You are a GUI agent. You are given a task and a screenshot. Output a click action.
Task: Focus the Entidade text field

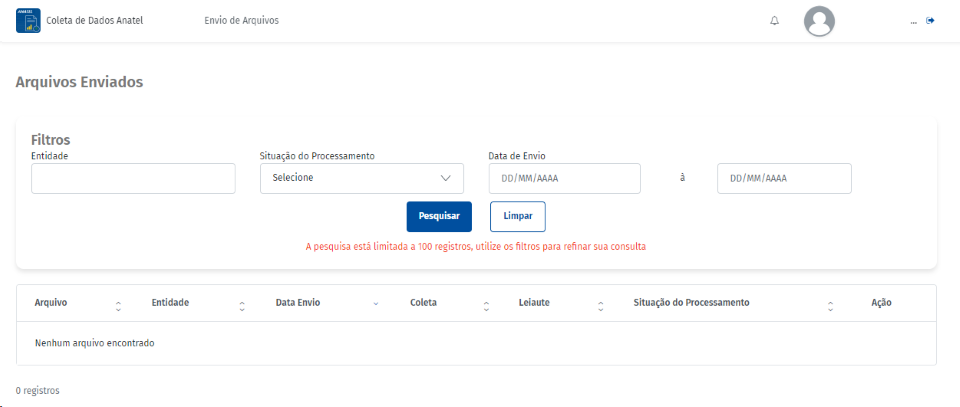pos(133,178)
